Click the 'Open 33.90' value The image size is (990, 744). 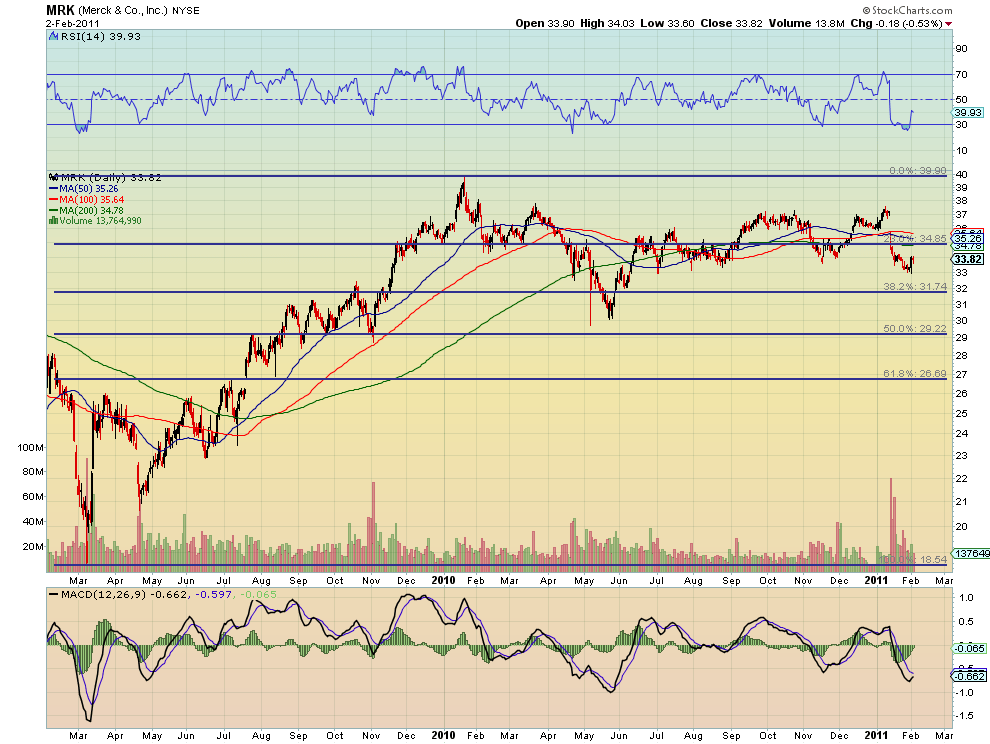tap(545, 23)
